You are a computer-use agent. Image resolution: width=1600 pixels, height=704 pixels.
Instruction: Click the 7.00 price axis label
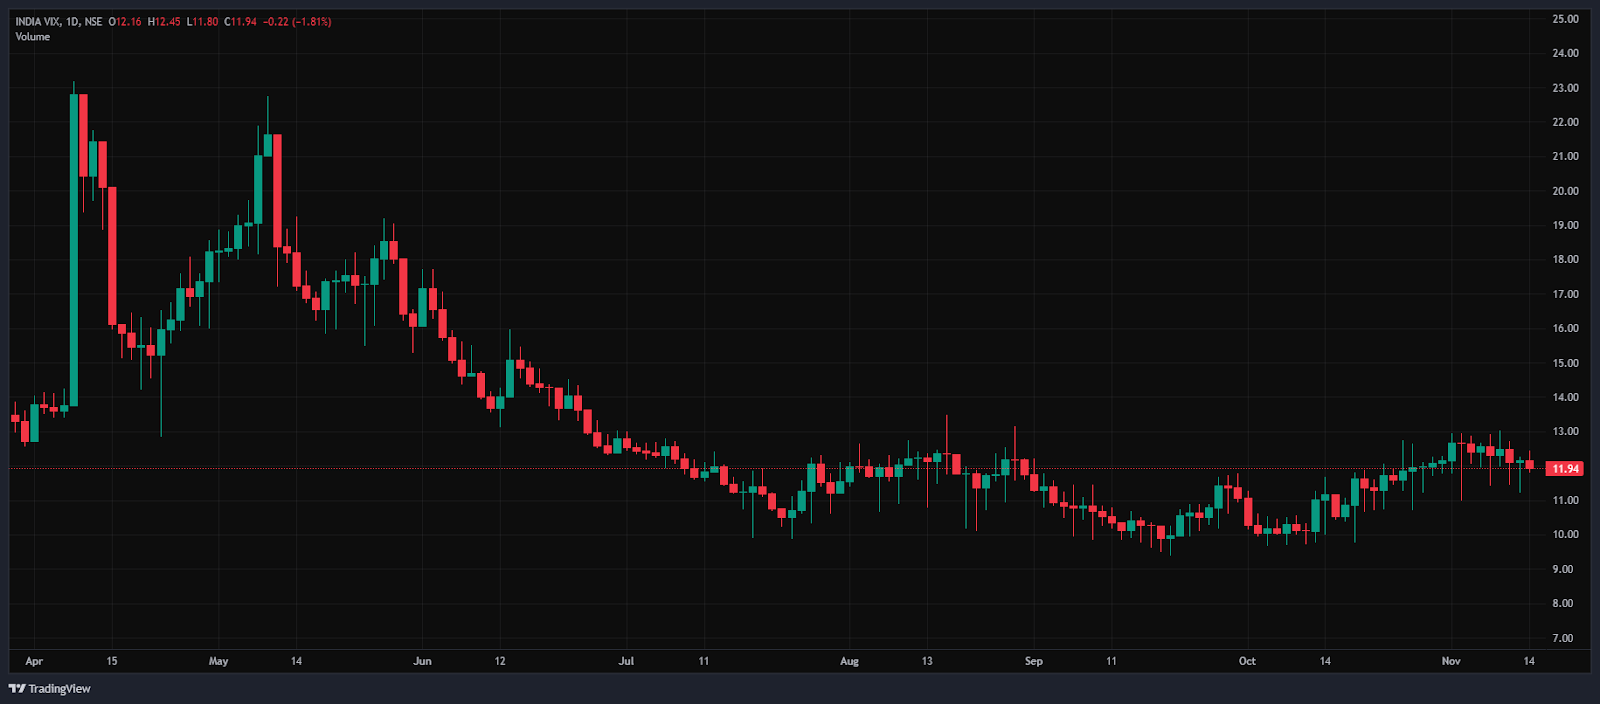1565,638
